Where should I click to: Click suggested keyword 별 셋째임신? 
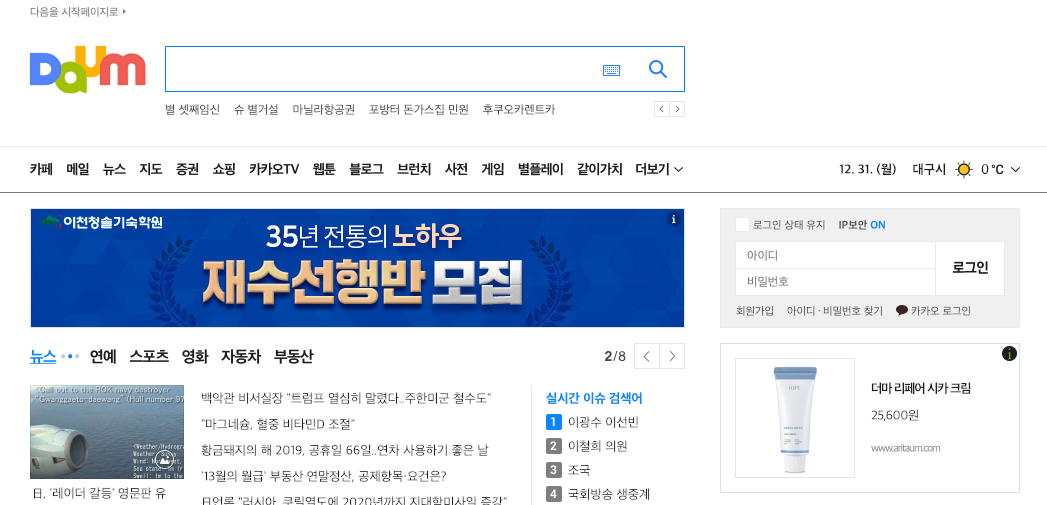coord(192,110)
